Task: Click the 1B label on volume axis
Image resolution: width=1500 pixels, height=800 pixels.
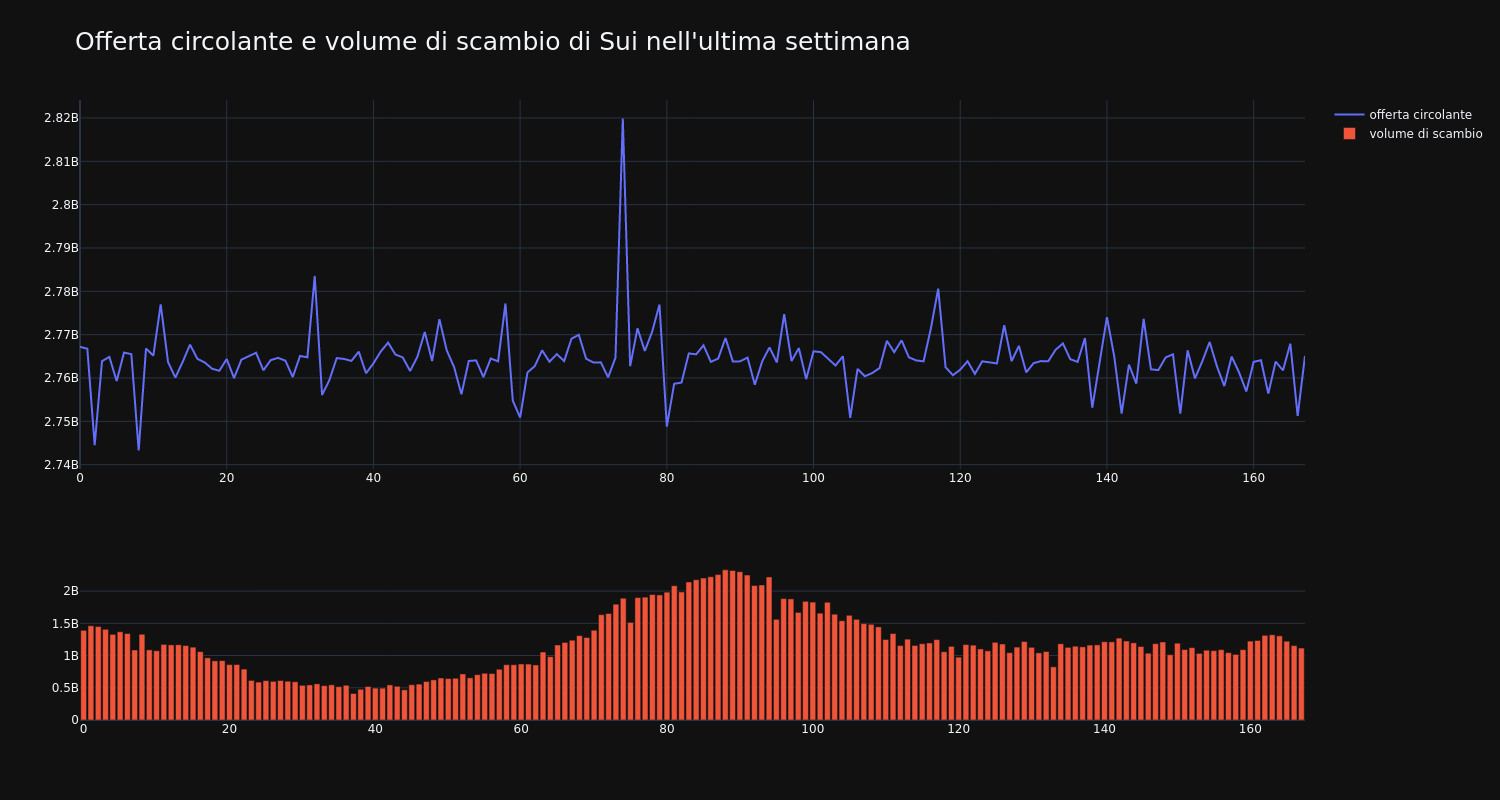Action: [70, 656]
